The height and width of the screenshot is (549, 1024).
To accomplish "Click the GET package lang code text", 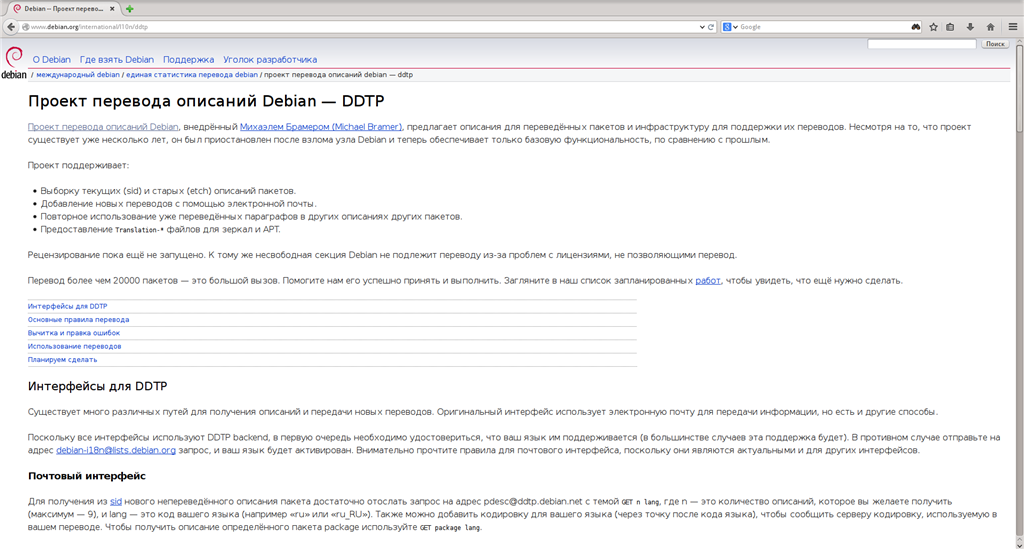I will coord(450,527).
